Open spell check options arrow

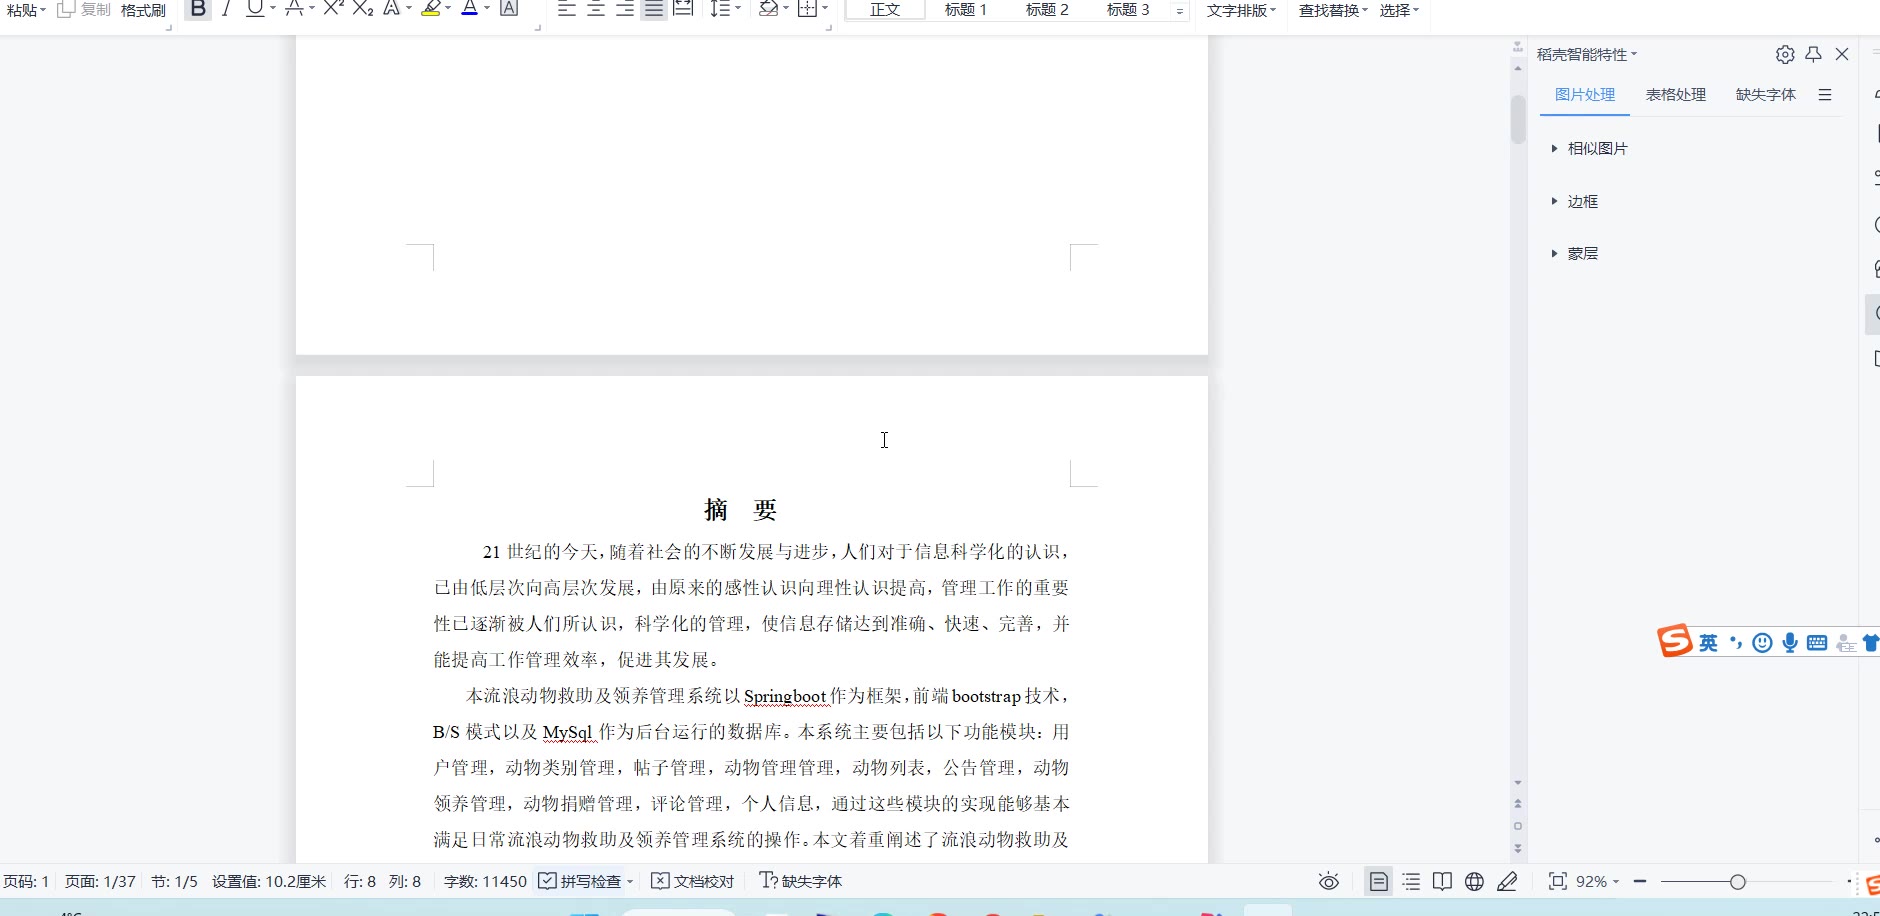pyautogui.click(x=630, y=882)
